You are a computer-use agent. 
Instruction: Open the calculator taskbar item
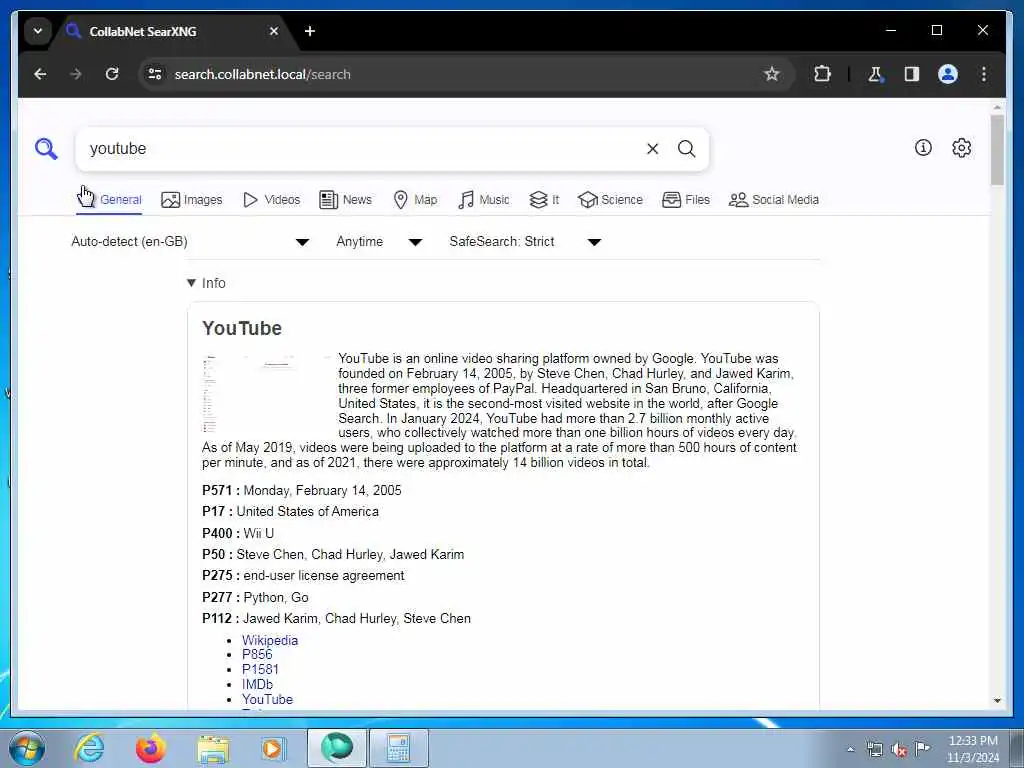[x=398, y=748]
